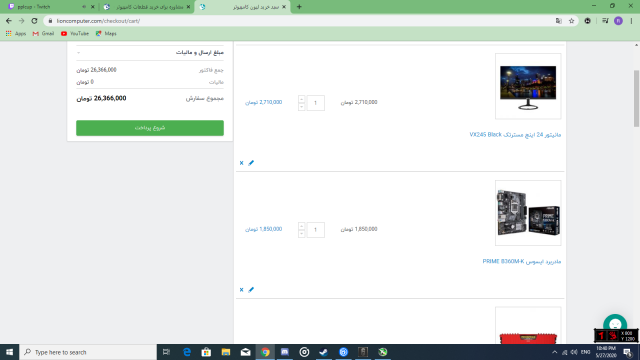Open Apps shortcut in bookmarks bar
This screenshot has height=360, width=640.
(16, 33)
